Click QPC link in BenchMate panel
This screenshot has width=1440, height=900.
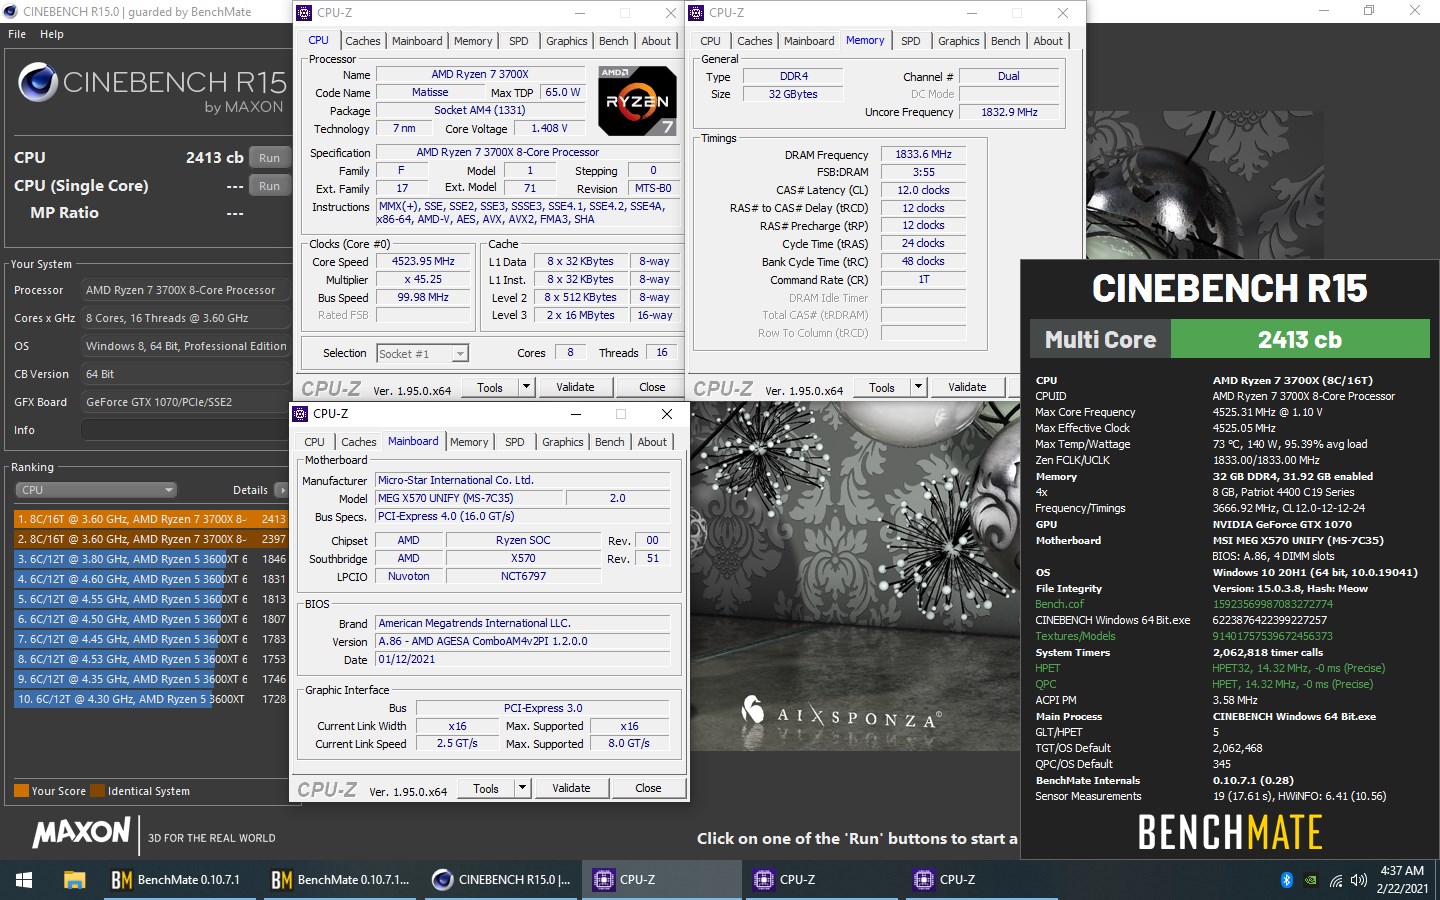pyautogui.click(x=1045, y=684)
